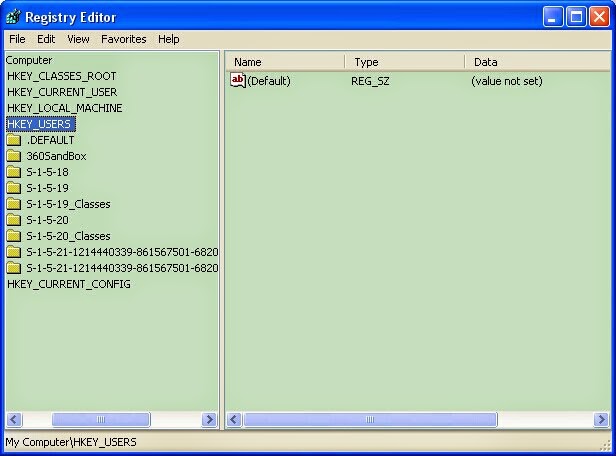616x456 pixels.
Task: Click the values pane horizontal scrollbar thumb
Action: point(370,419)
